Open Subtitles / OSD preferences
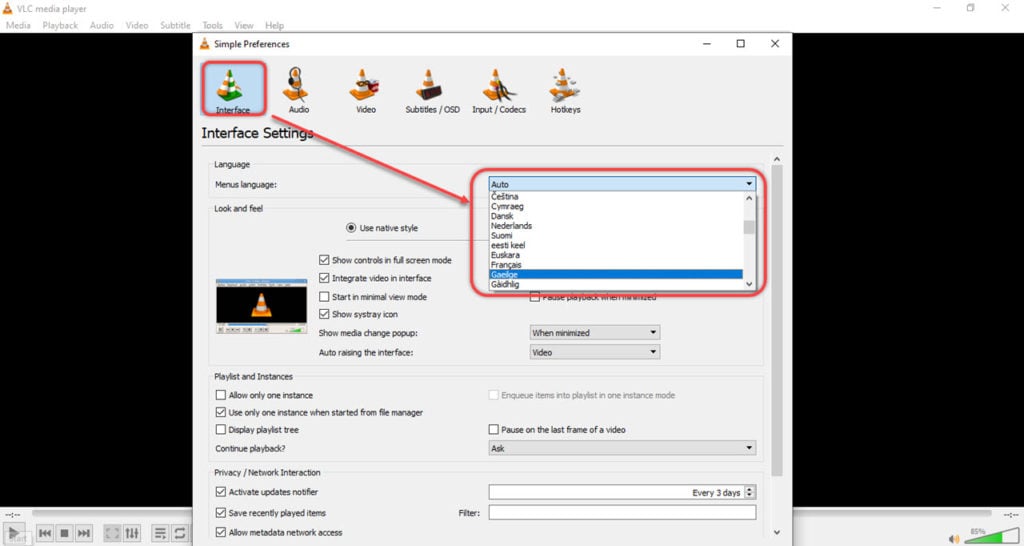Image resolution: width=1024 pixels, height=546 pixels. (x=432, y=90)
